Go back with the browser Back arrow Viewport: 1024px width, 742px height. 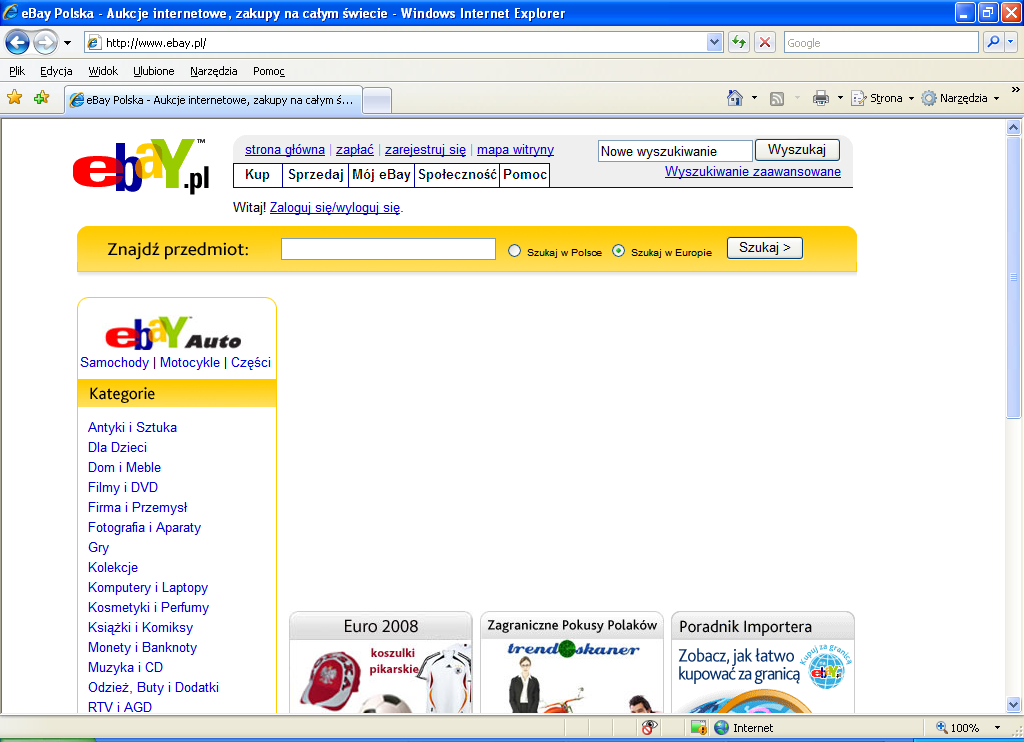tap(18, 43)
